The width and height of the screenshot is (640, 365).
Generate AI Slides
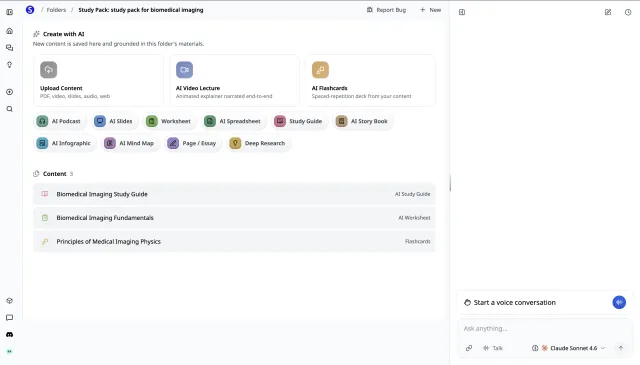(x=114, y=121)
